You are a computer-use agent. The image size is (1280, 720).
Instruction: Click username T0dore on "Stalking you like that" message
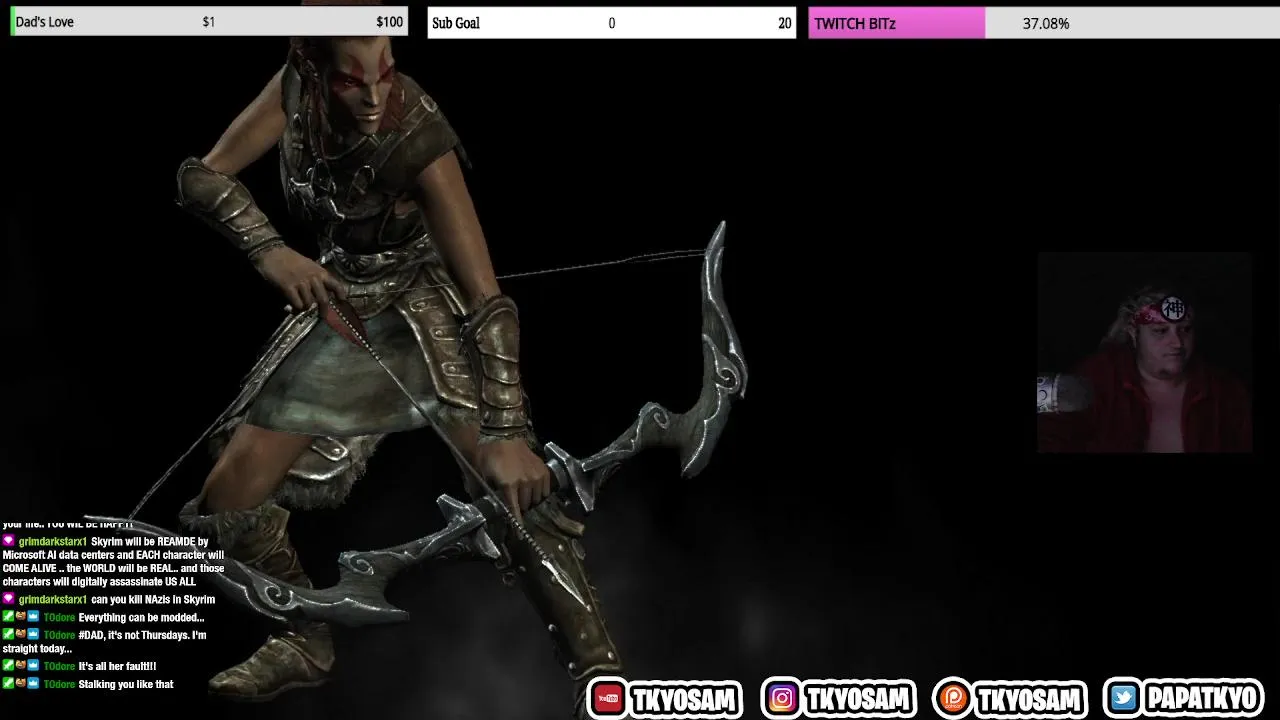coord(59,684)
